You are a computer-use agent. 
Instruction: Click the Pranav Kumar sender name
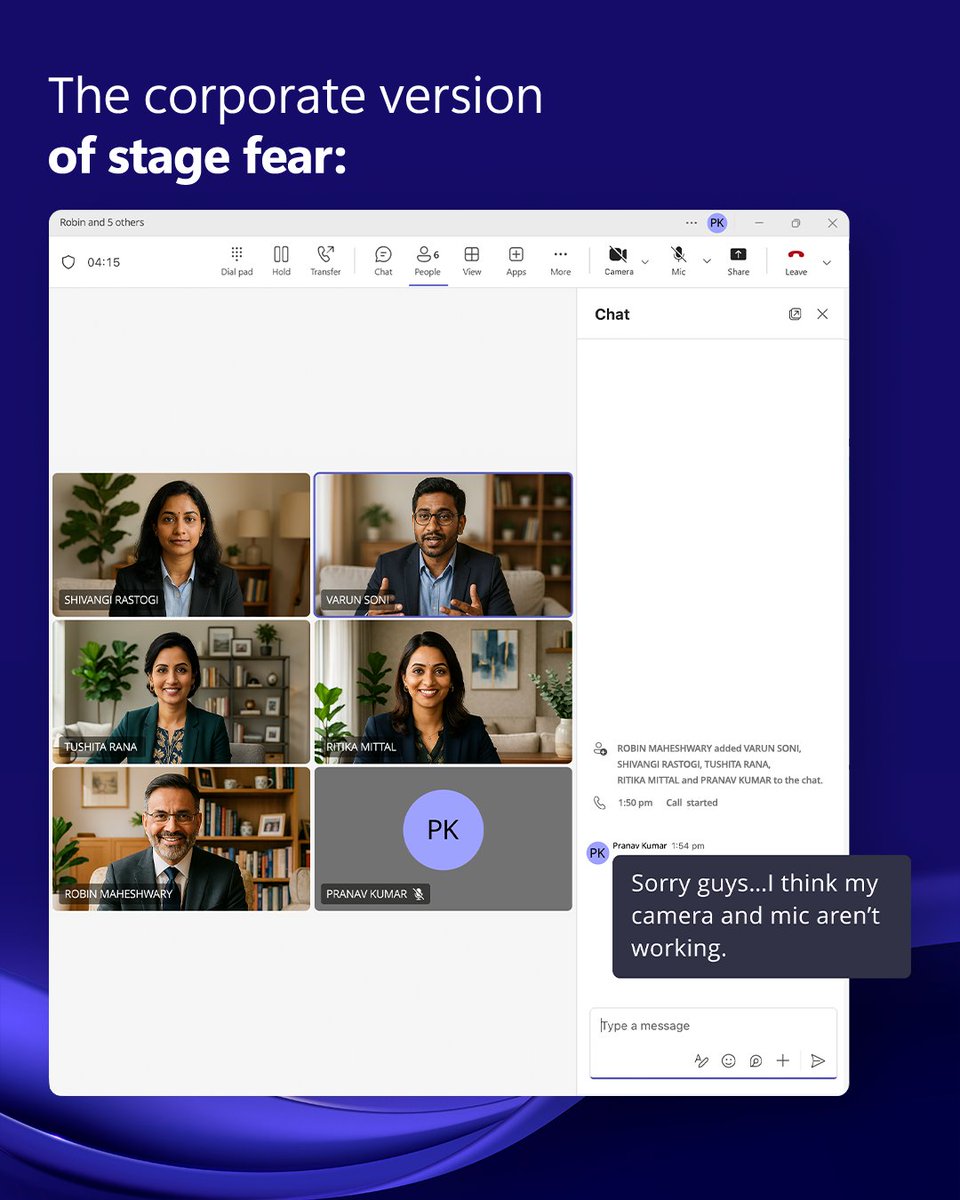[x=640, y=846]
